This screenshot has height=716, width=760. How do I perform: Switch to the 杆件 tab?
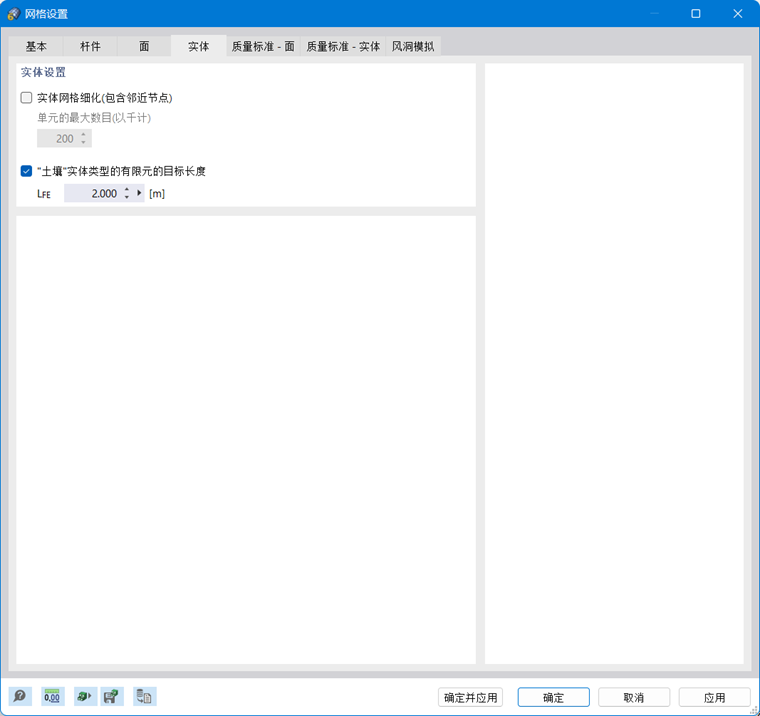pos(90,46)
